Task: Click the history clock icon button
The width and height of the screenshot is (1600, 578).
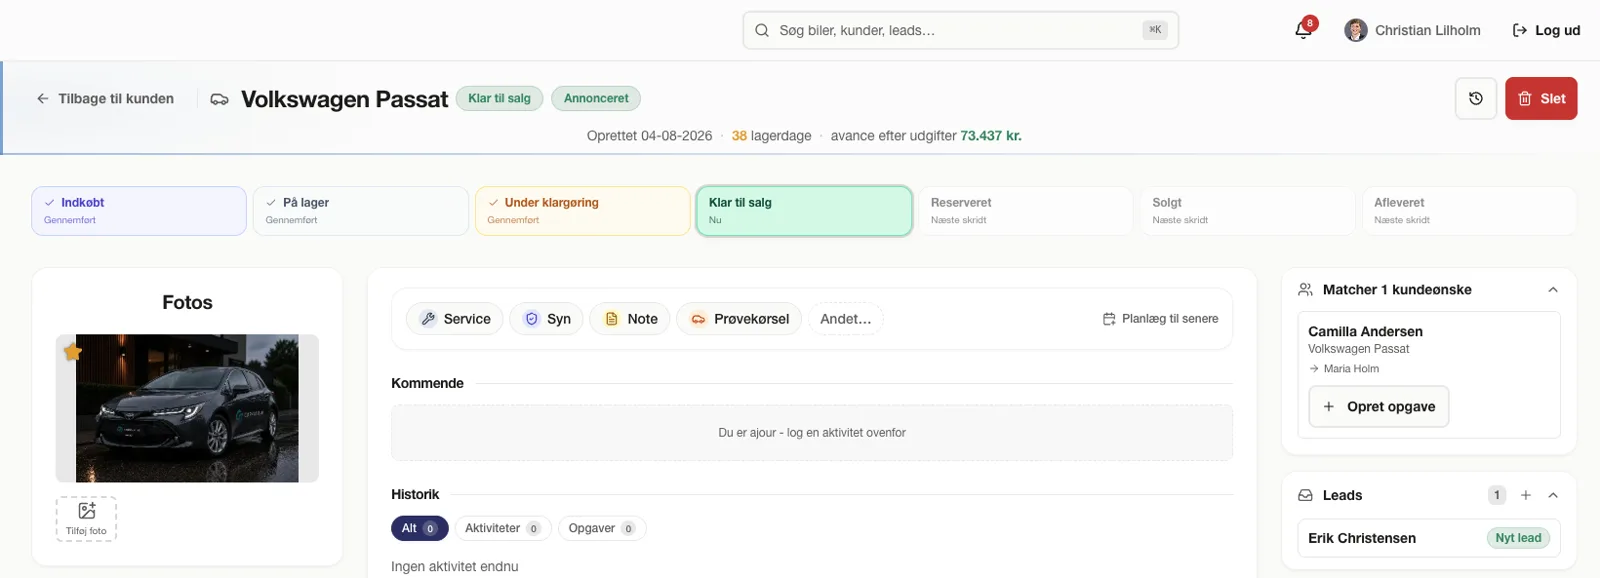Action: pyautogui.click(x=1476, y=98)
